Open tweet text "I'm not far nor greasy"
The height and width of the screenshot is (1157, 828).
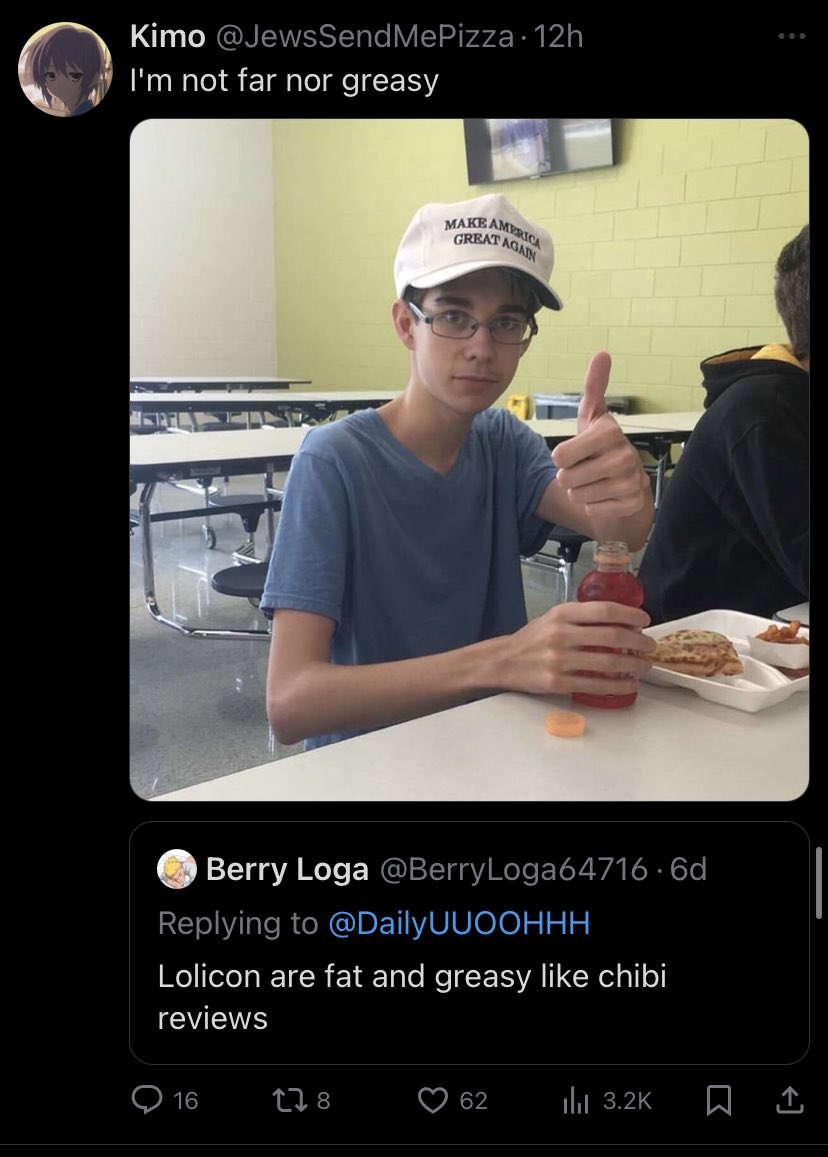click(284, 80)
